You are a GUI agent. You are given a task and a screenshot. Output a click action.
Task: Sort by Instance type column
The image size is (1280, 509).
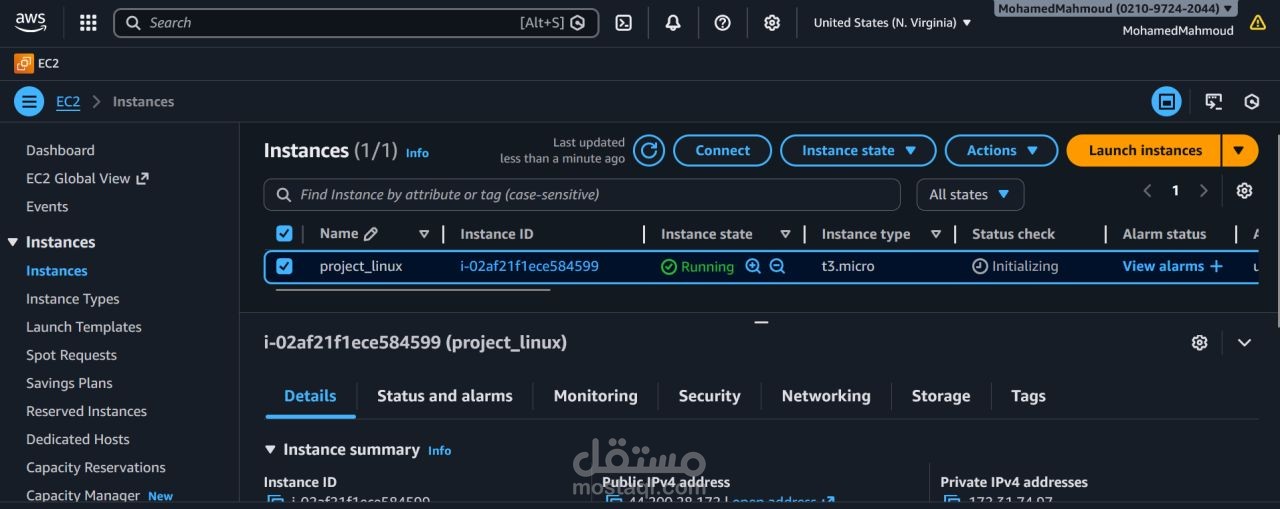coord(936,234)
